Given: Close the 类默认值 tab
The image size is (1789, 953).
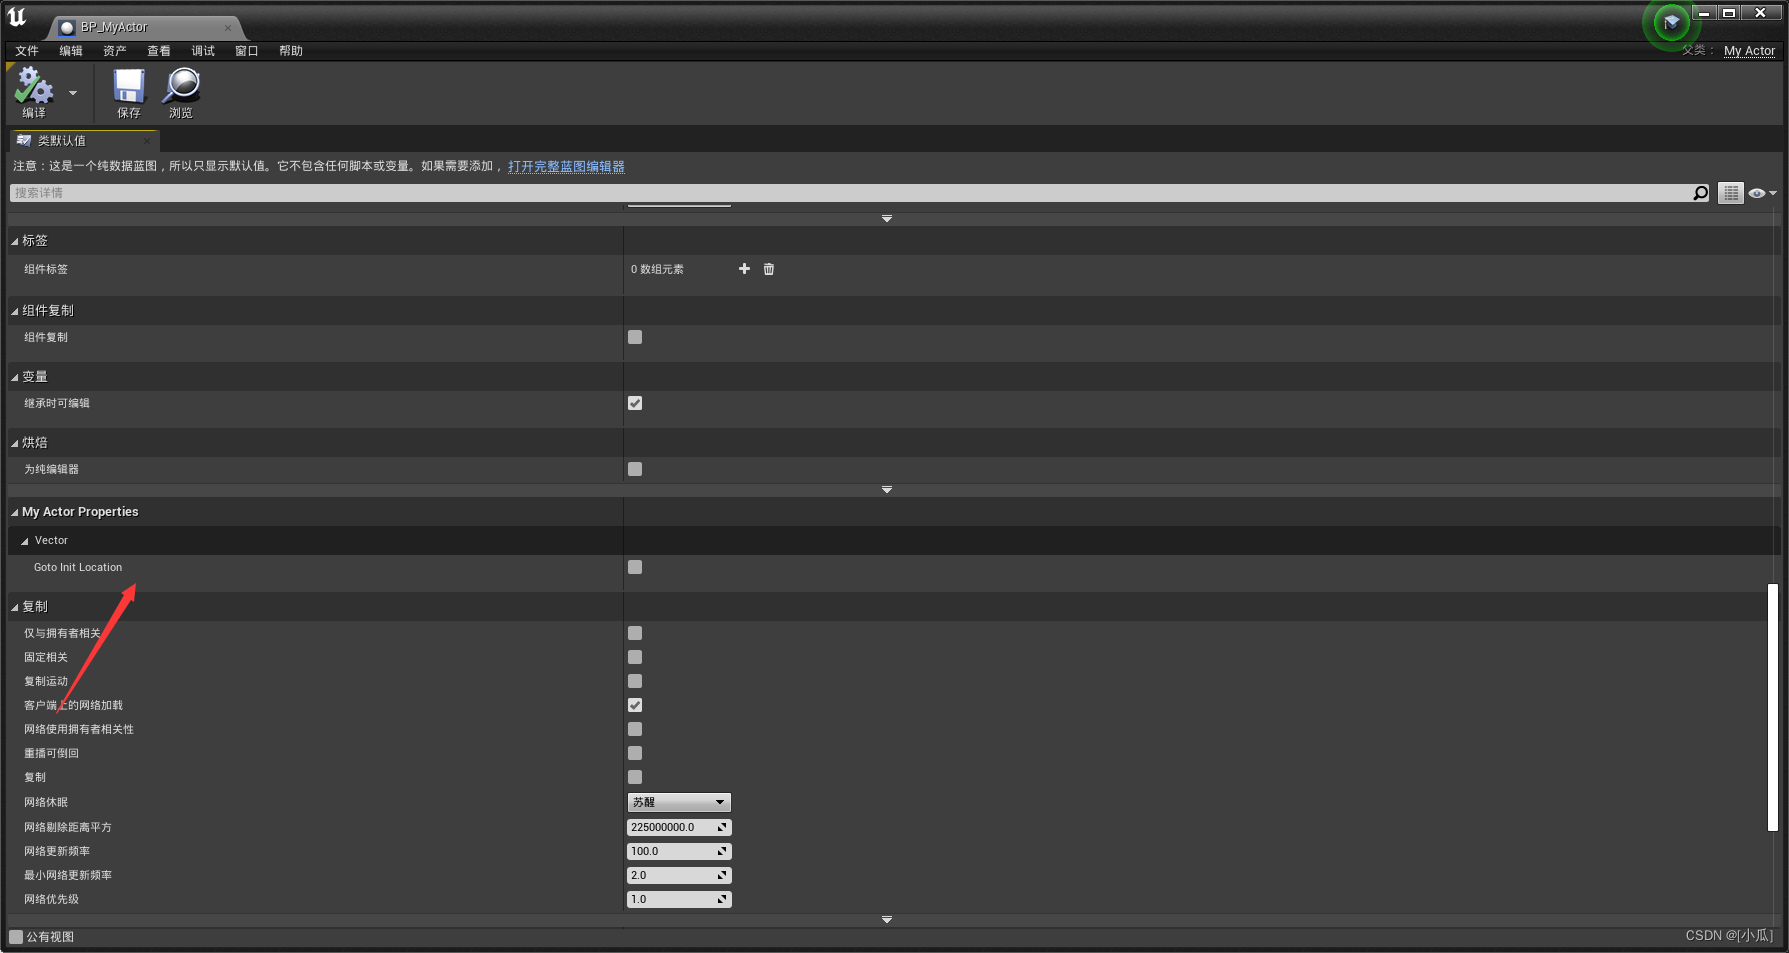Looking at the screenshot, I should tap(147, 141).
